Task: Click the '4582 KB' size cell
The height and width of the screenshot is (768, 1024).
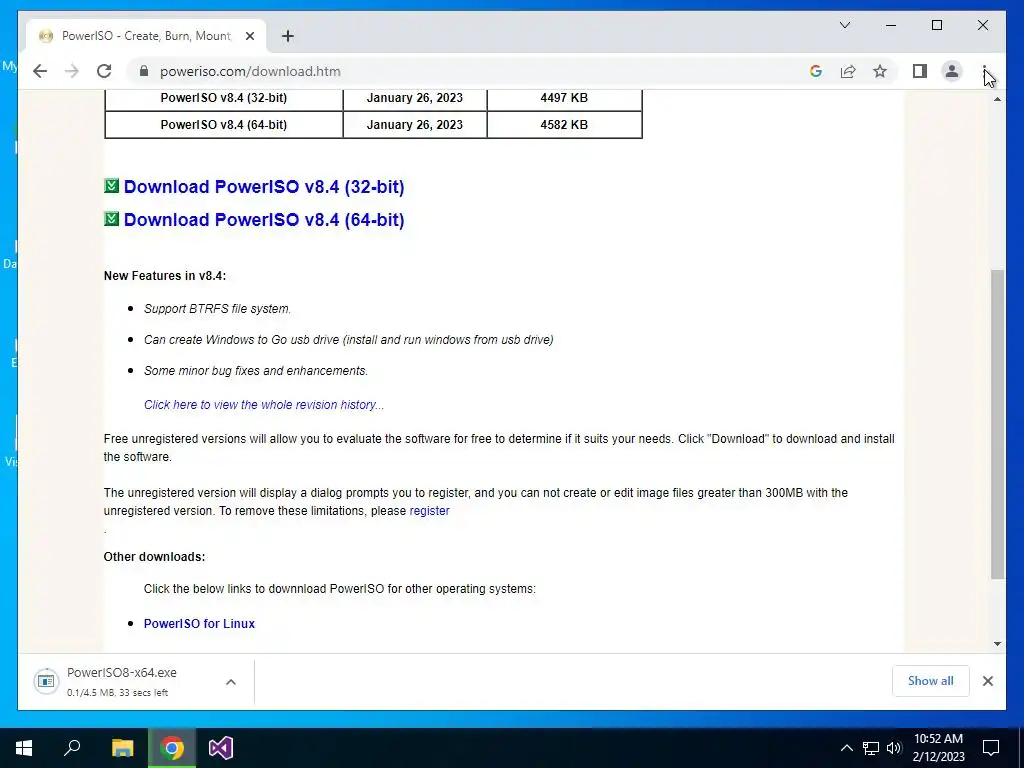Action: click(x=564, y=125)
